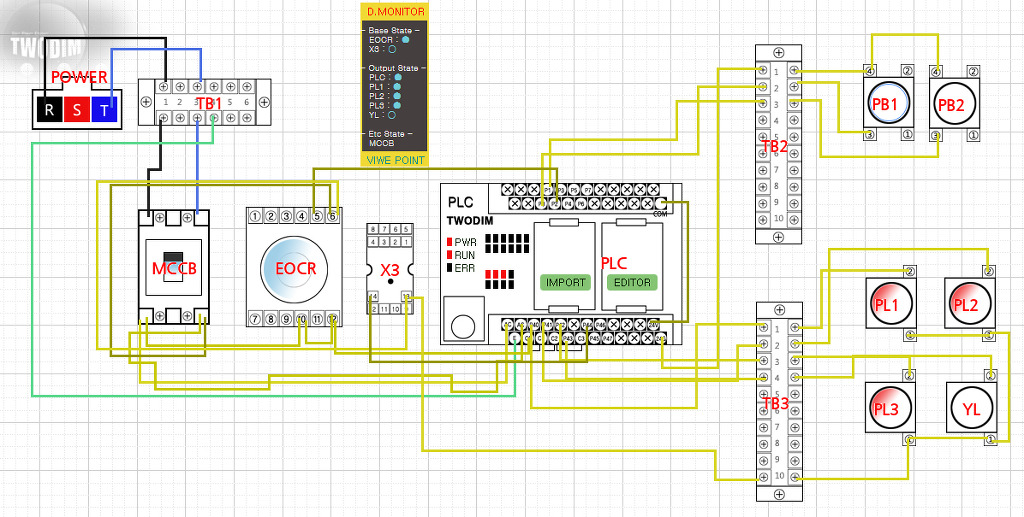Image resolution: width=1024 pixels, height=517 pixels.
Task: Click the red MCCB component label
Action: (174, 268)
